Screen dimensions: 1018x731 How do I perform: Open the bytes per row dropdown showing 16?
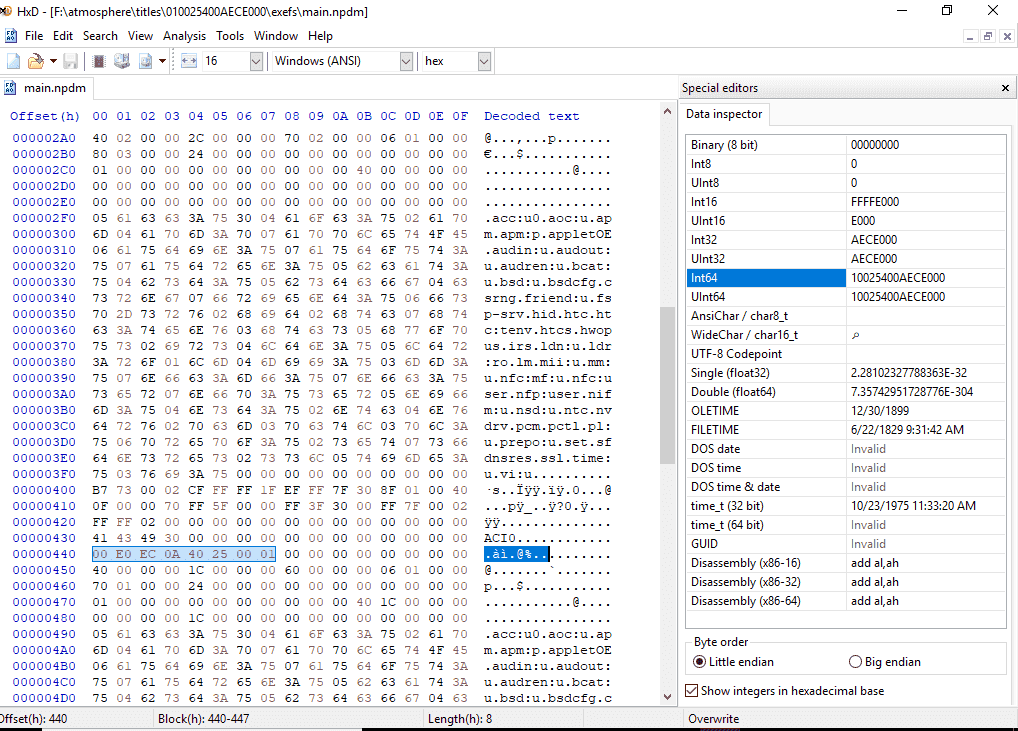pyautogui.click(x=256, y=61)
